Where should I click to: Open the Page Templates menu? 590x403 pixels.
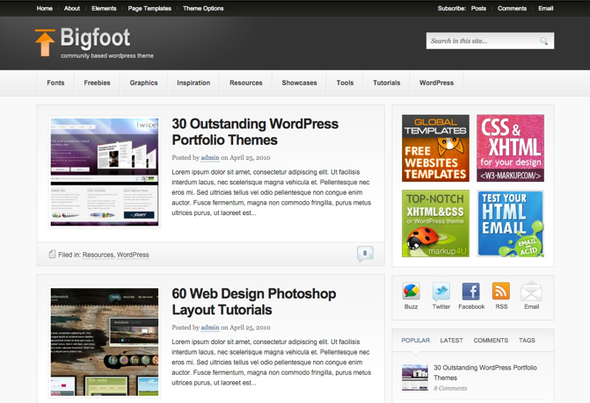pos(149,8)
